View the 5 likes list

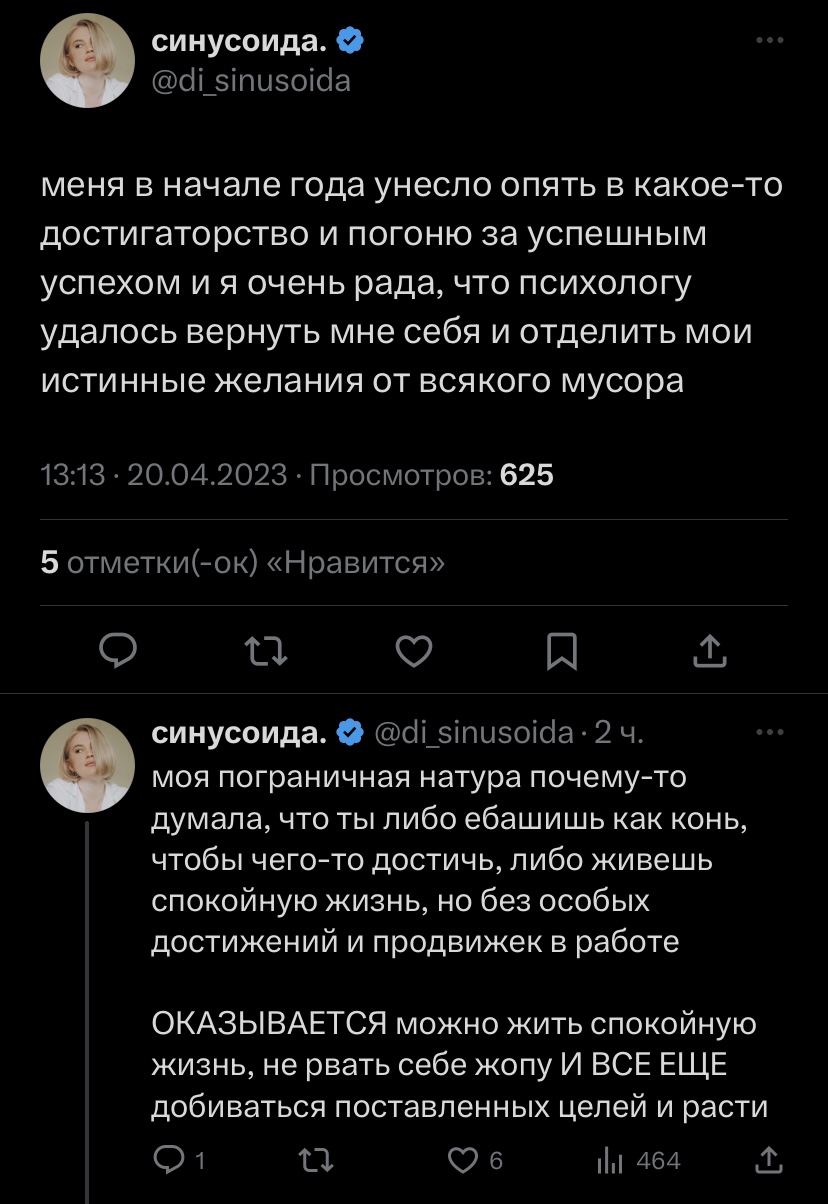point(243,562)
